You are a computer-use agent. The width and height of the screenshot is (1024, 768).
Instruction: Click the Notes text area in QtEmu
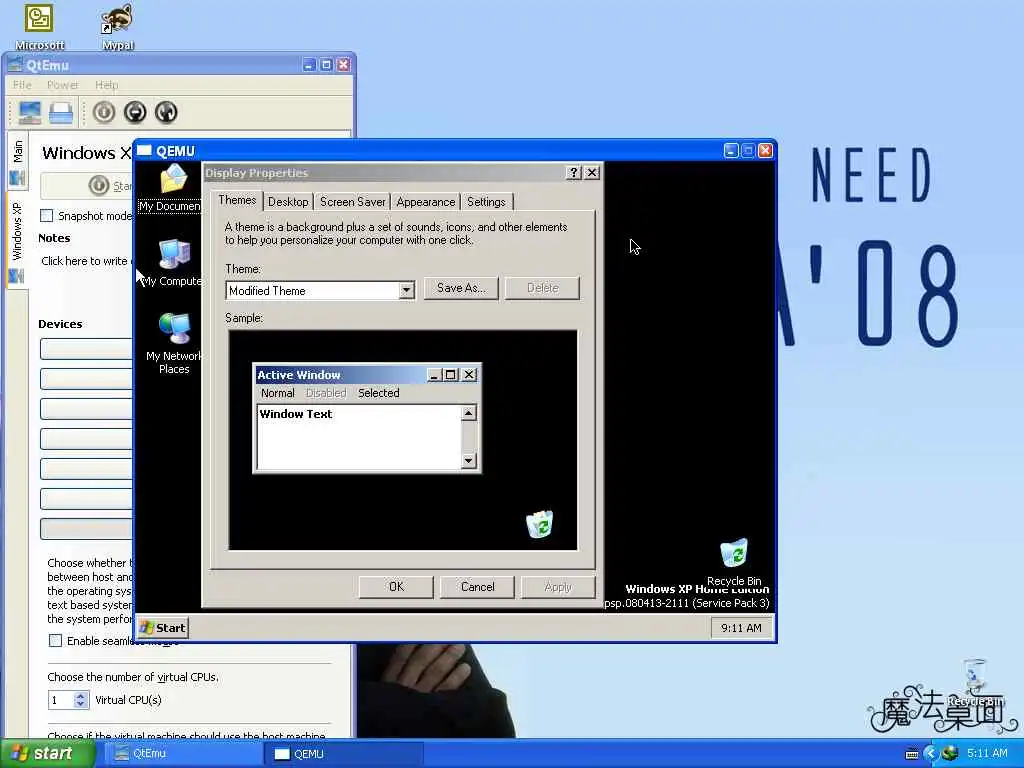(86, 261)
